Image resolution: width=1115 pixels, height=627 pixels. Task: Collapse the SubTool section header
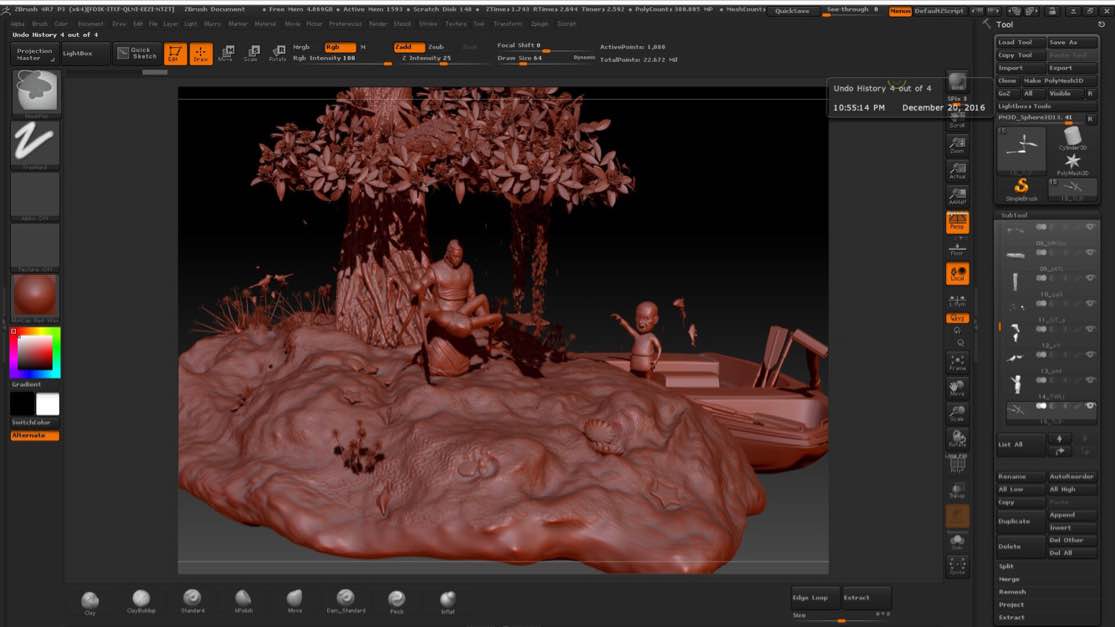click(x=1015, y=215)
